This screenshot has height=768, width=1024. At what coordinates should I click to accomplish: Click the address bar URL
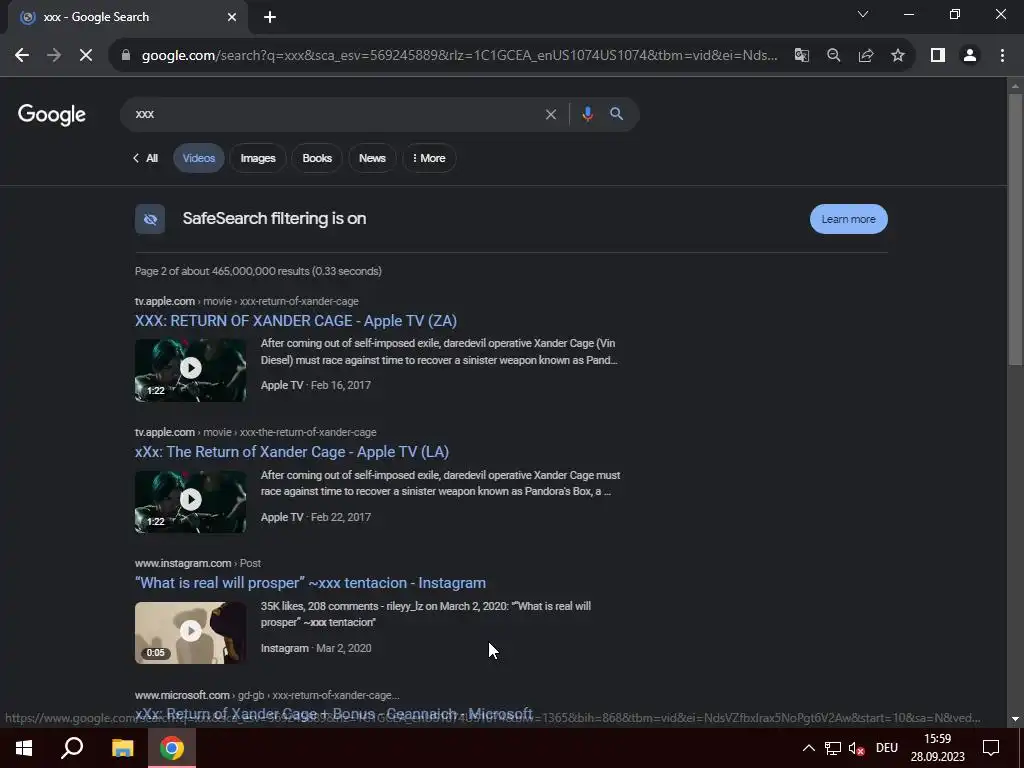[459, 56]
